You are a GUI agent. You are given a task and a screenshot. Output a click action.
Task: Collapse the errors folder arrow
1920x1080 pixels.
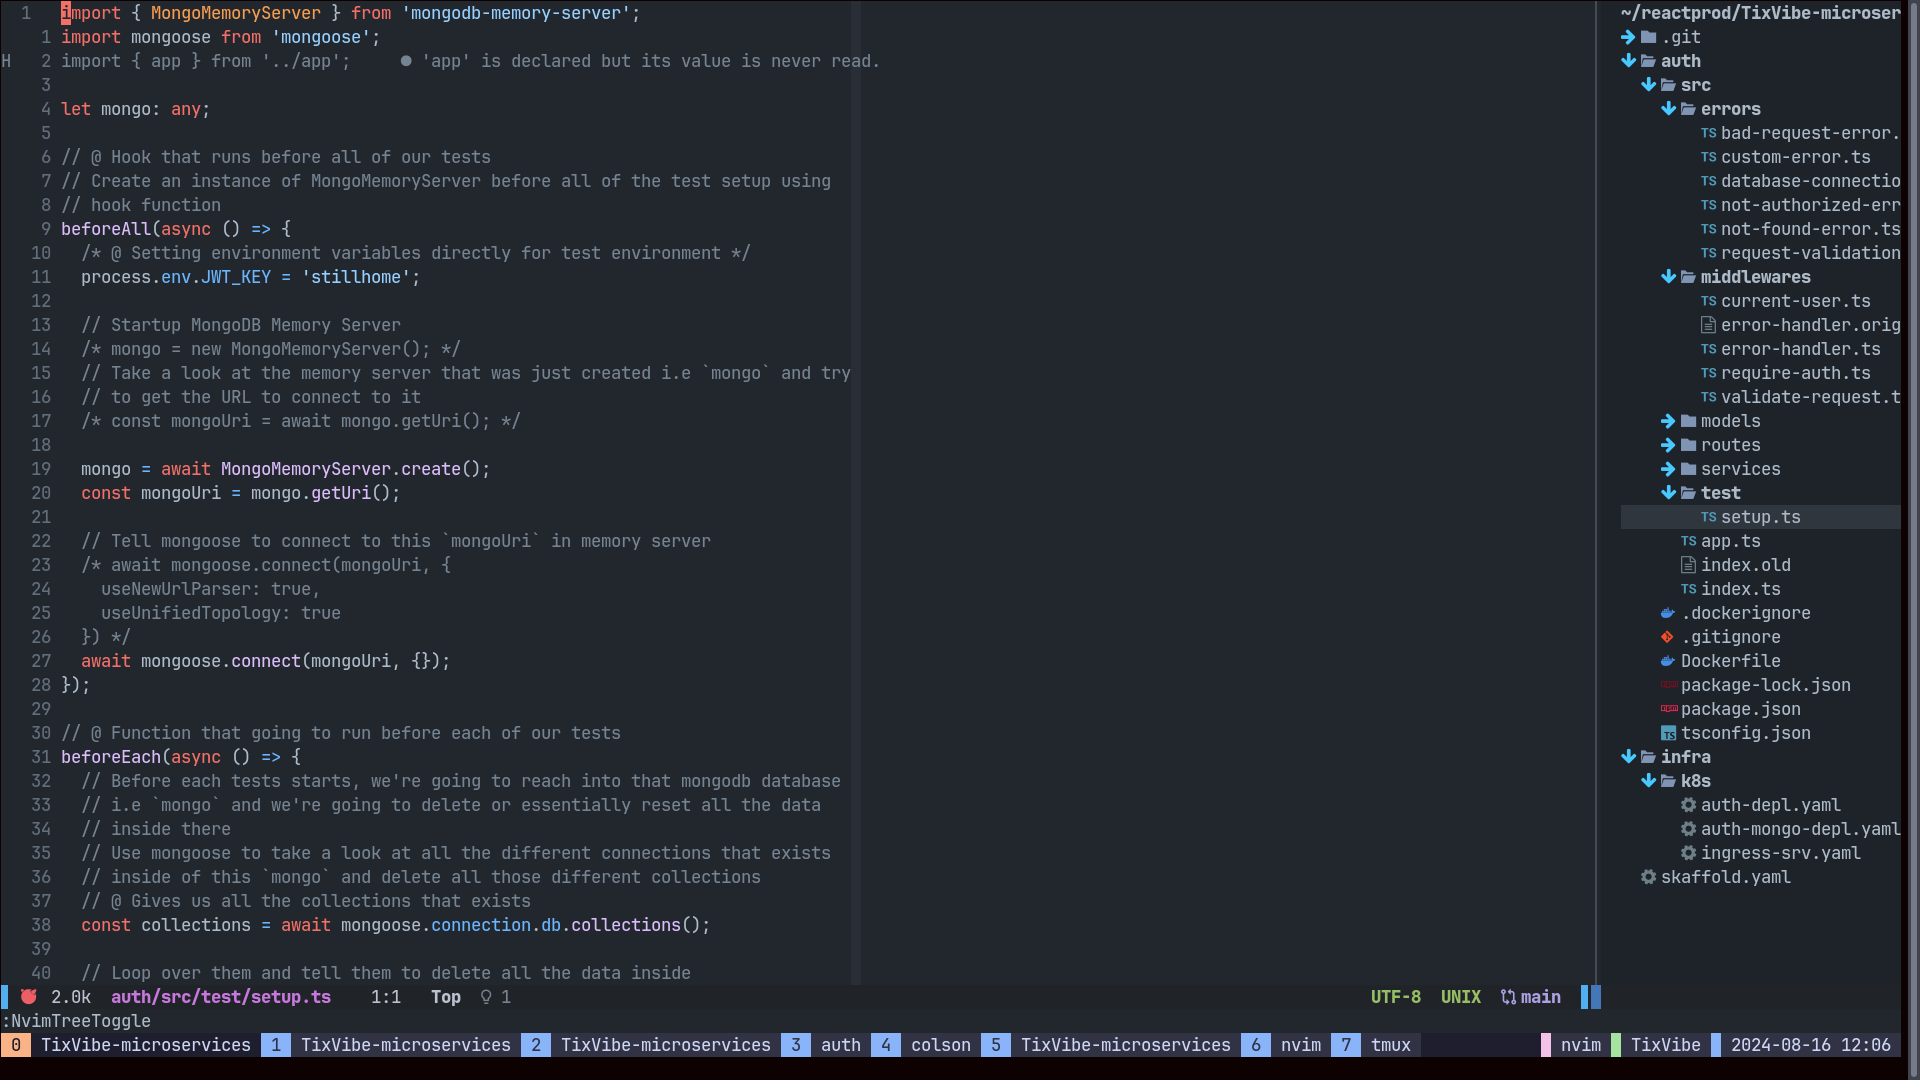(1668, 109)
